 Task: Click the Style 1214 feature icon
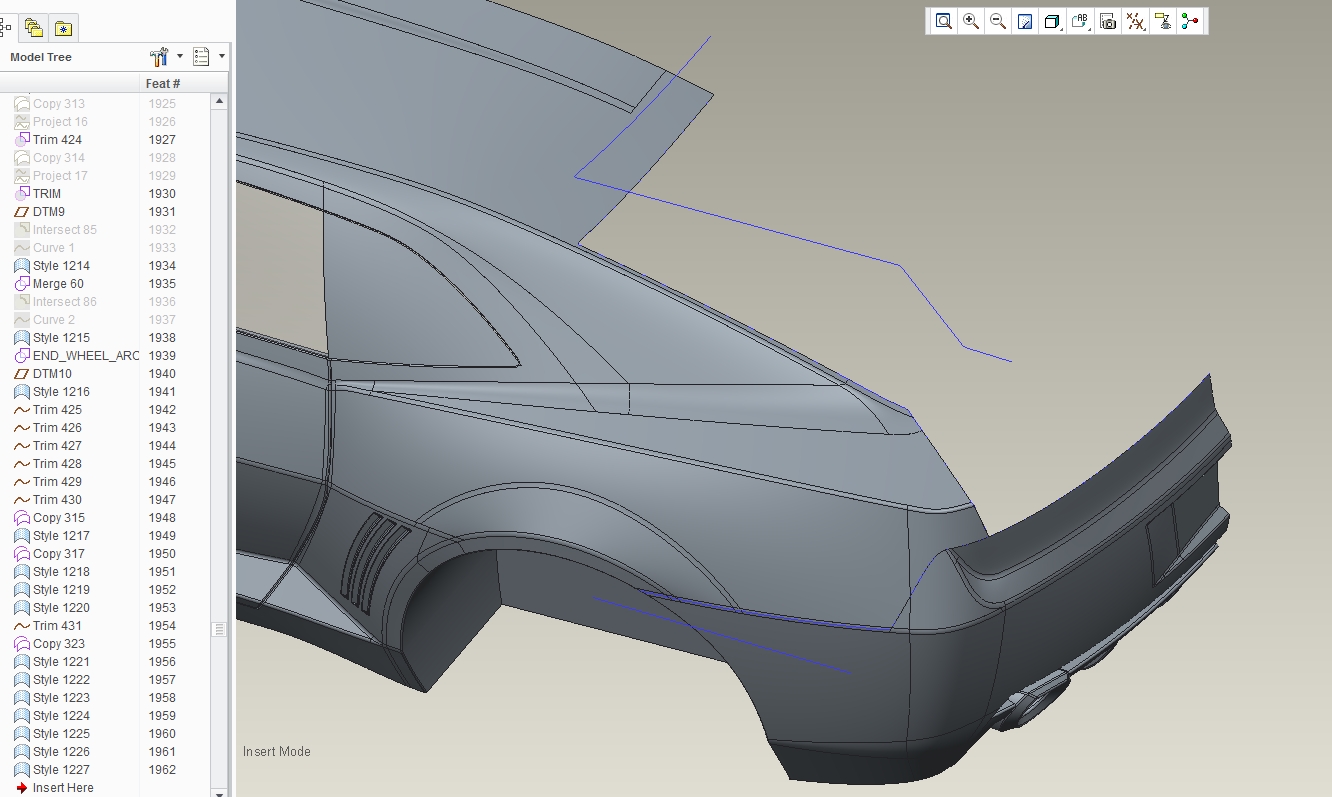pyautogui.click(x=22, y=266)
